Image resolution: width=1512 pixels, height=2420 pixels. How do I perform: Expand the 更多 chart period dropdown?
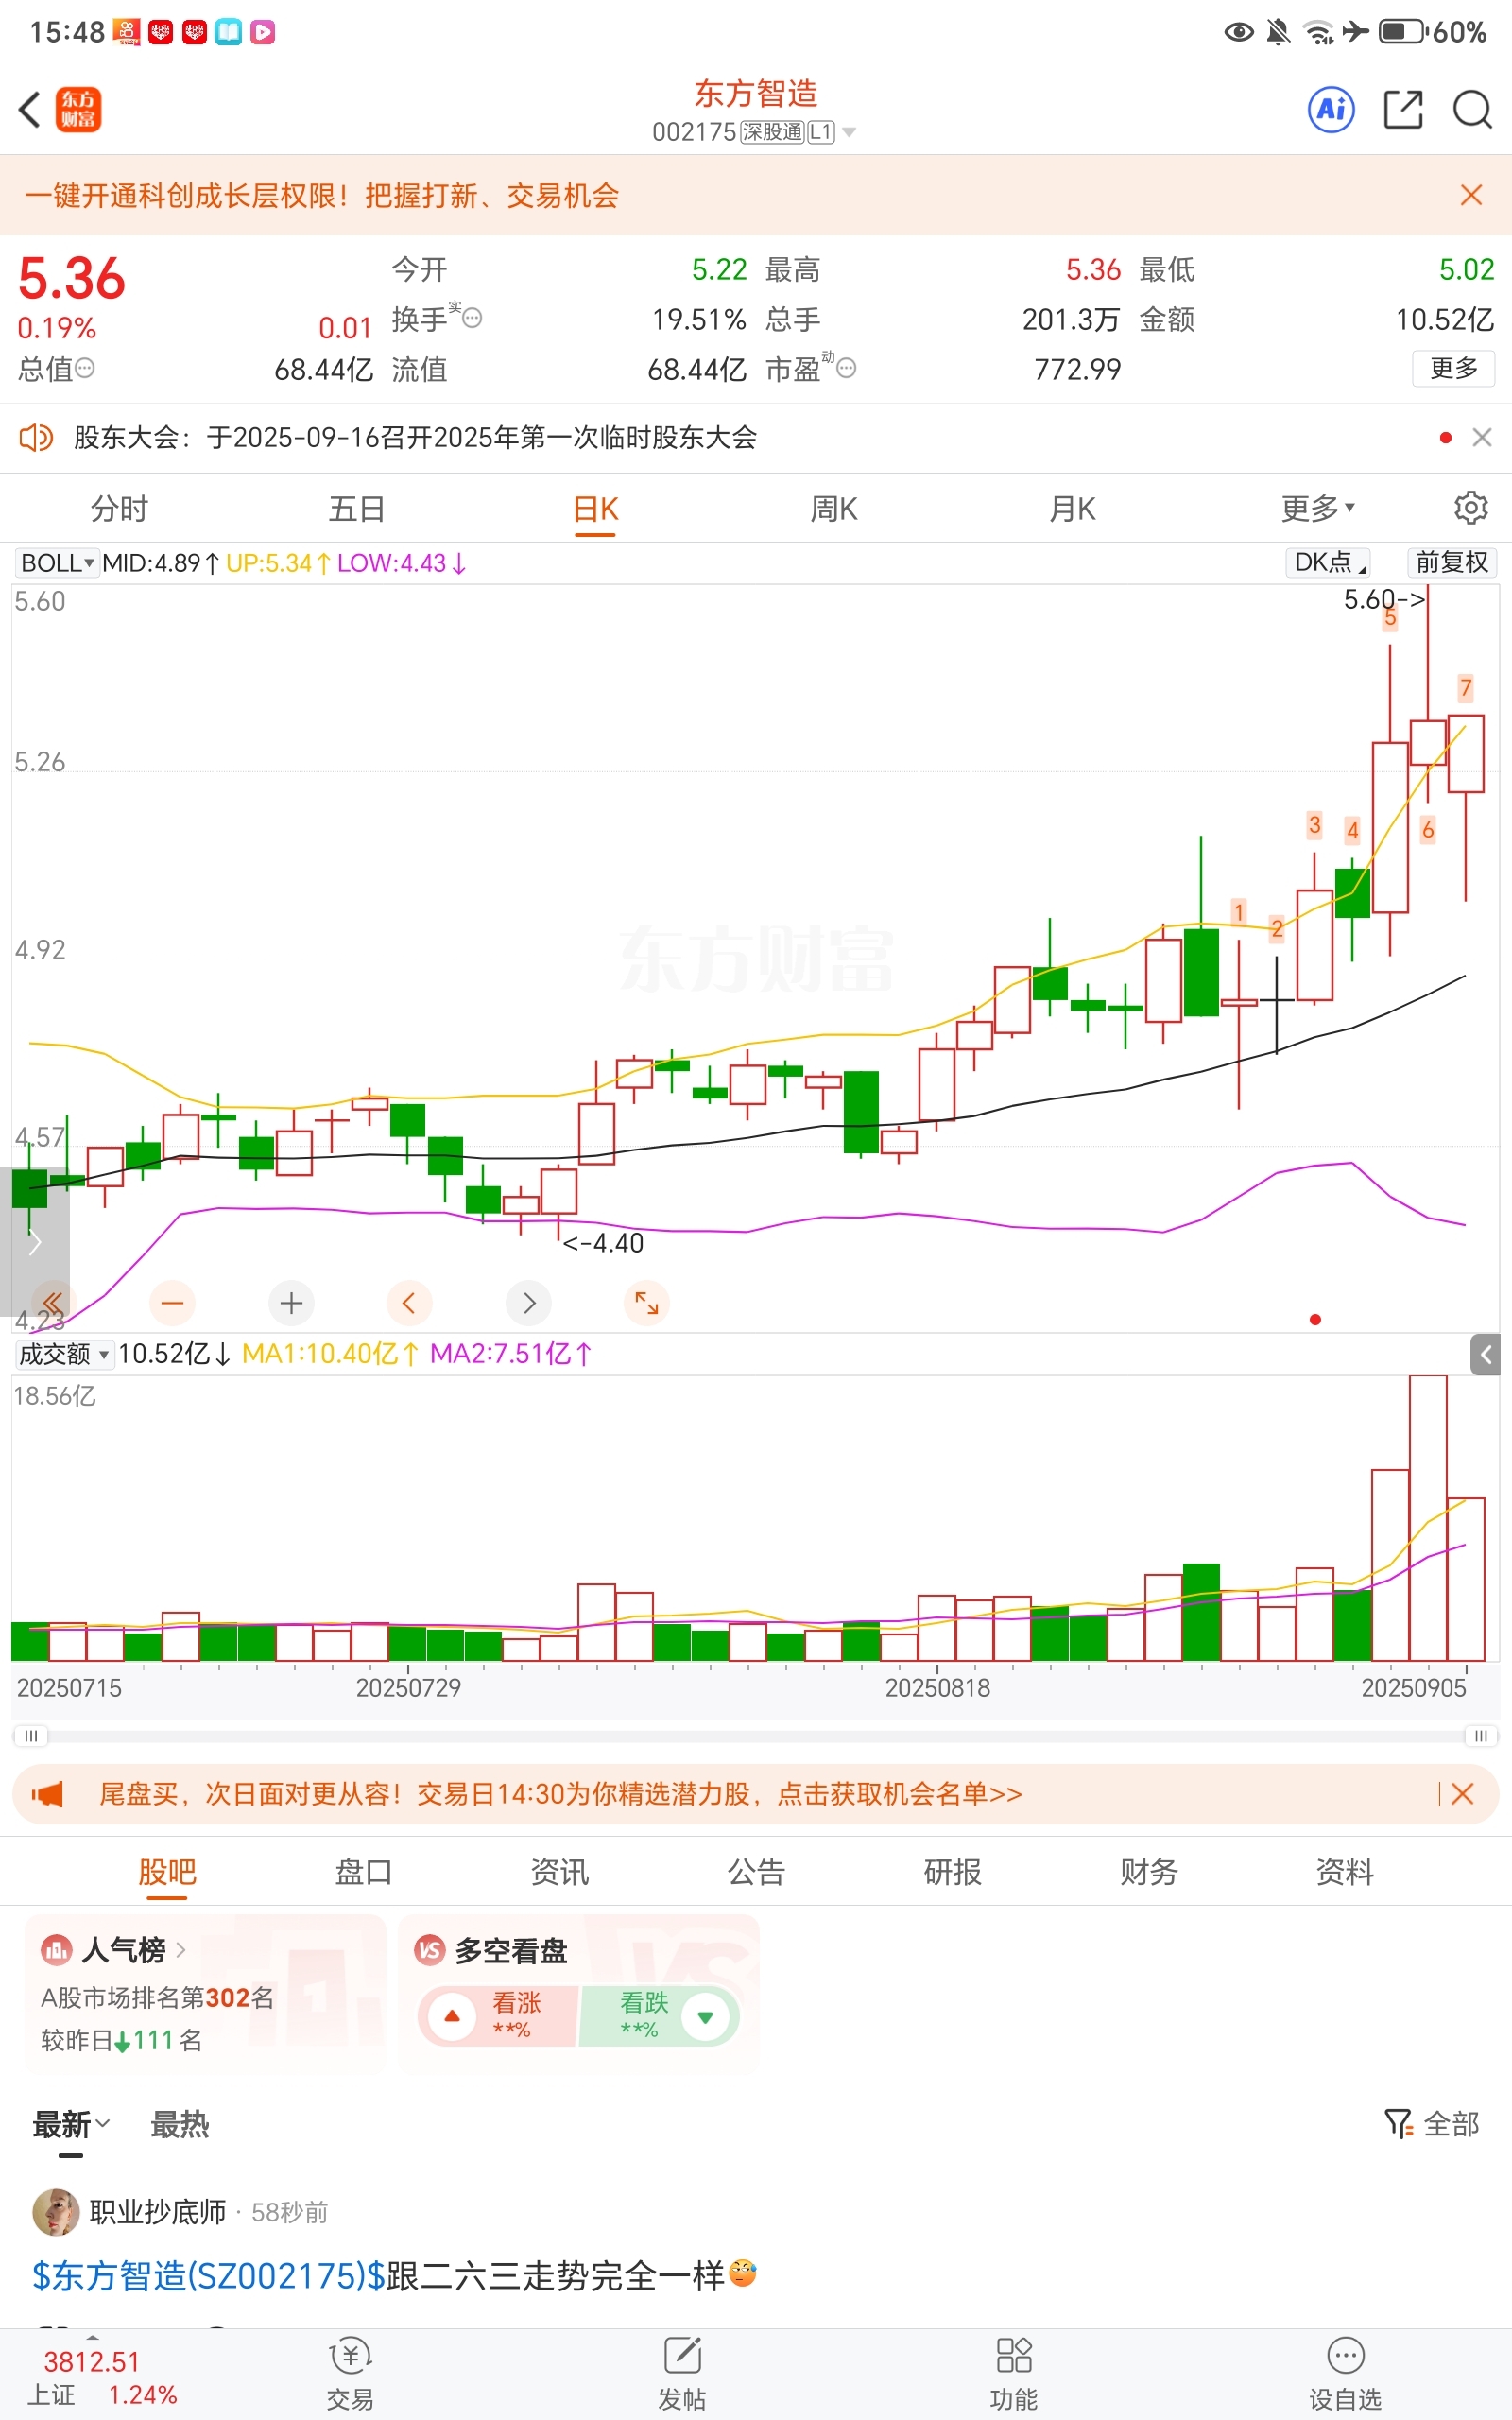(1318, 509)
